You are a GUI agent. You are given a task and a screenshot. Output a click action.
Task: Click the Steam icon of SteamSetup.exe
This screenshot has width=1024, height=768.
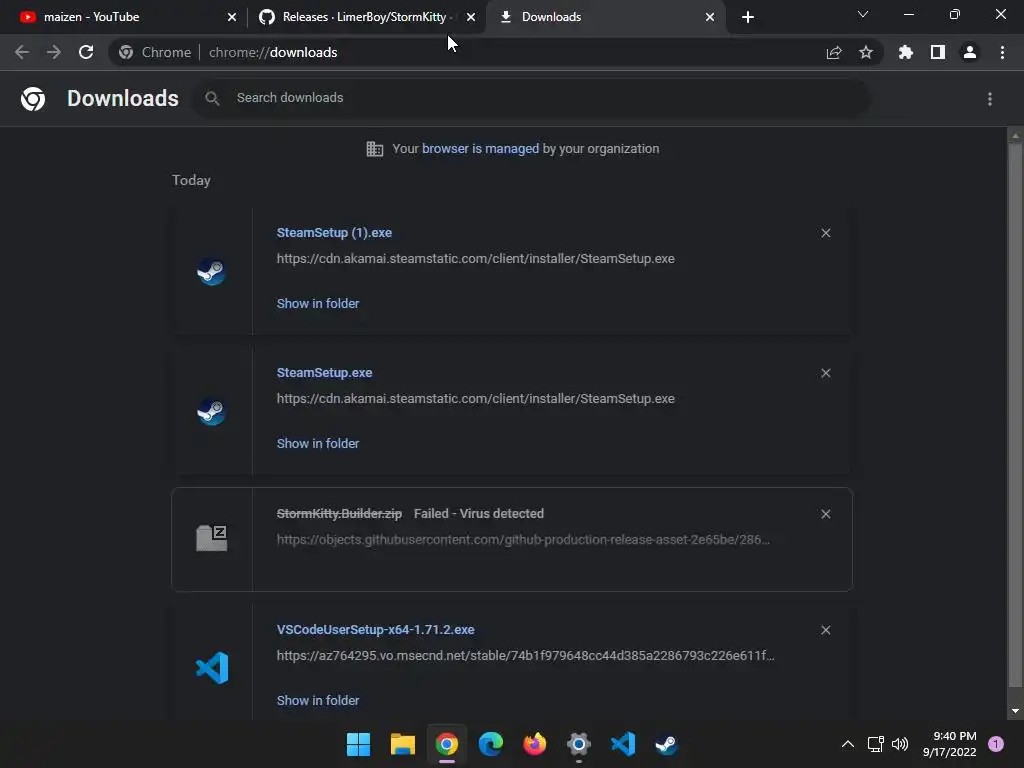pyautogui.click(x=212, y=411)
